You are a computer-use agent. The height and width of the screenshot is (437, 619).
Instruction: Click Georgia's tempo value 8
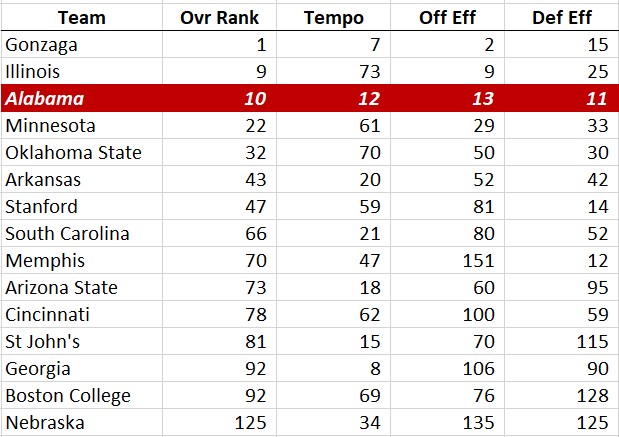pyautogui.click(x=333, y=368)
